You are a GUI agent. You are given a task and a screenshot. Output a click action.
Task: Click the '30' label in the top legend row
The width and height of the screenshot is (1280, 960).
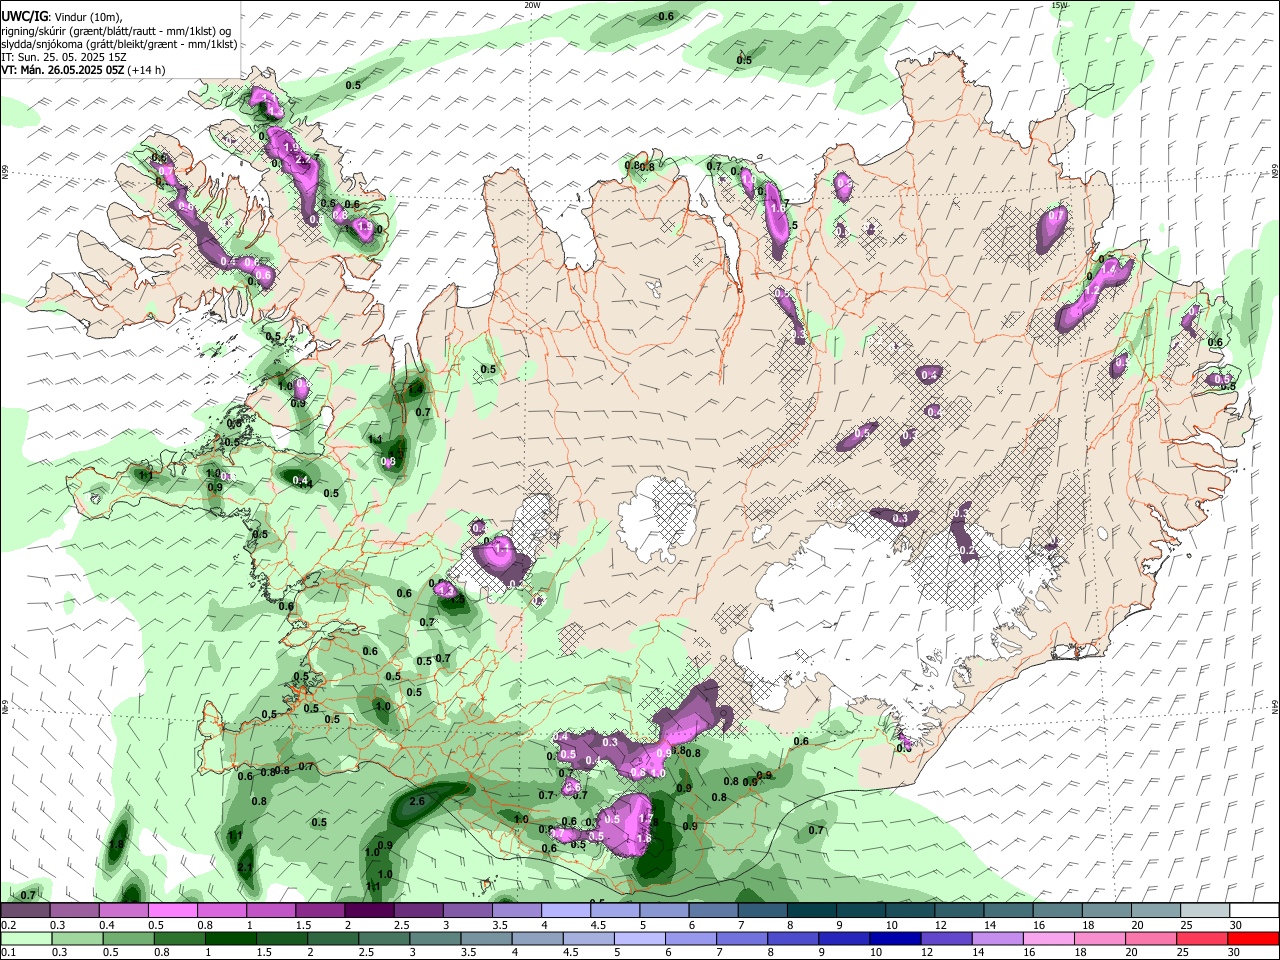pyautogui.click(x=1235, y=924)
